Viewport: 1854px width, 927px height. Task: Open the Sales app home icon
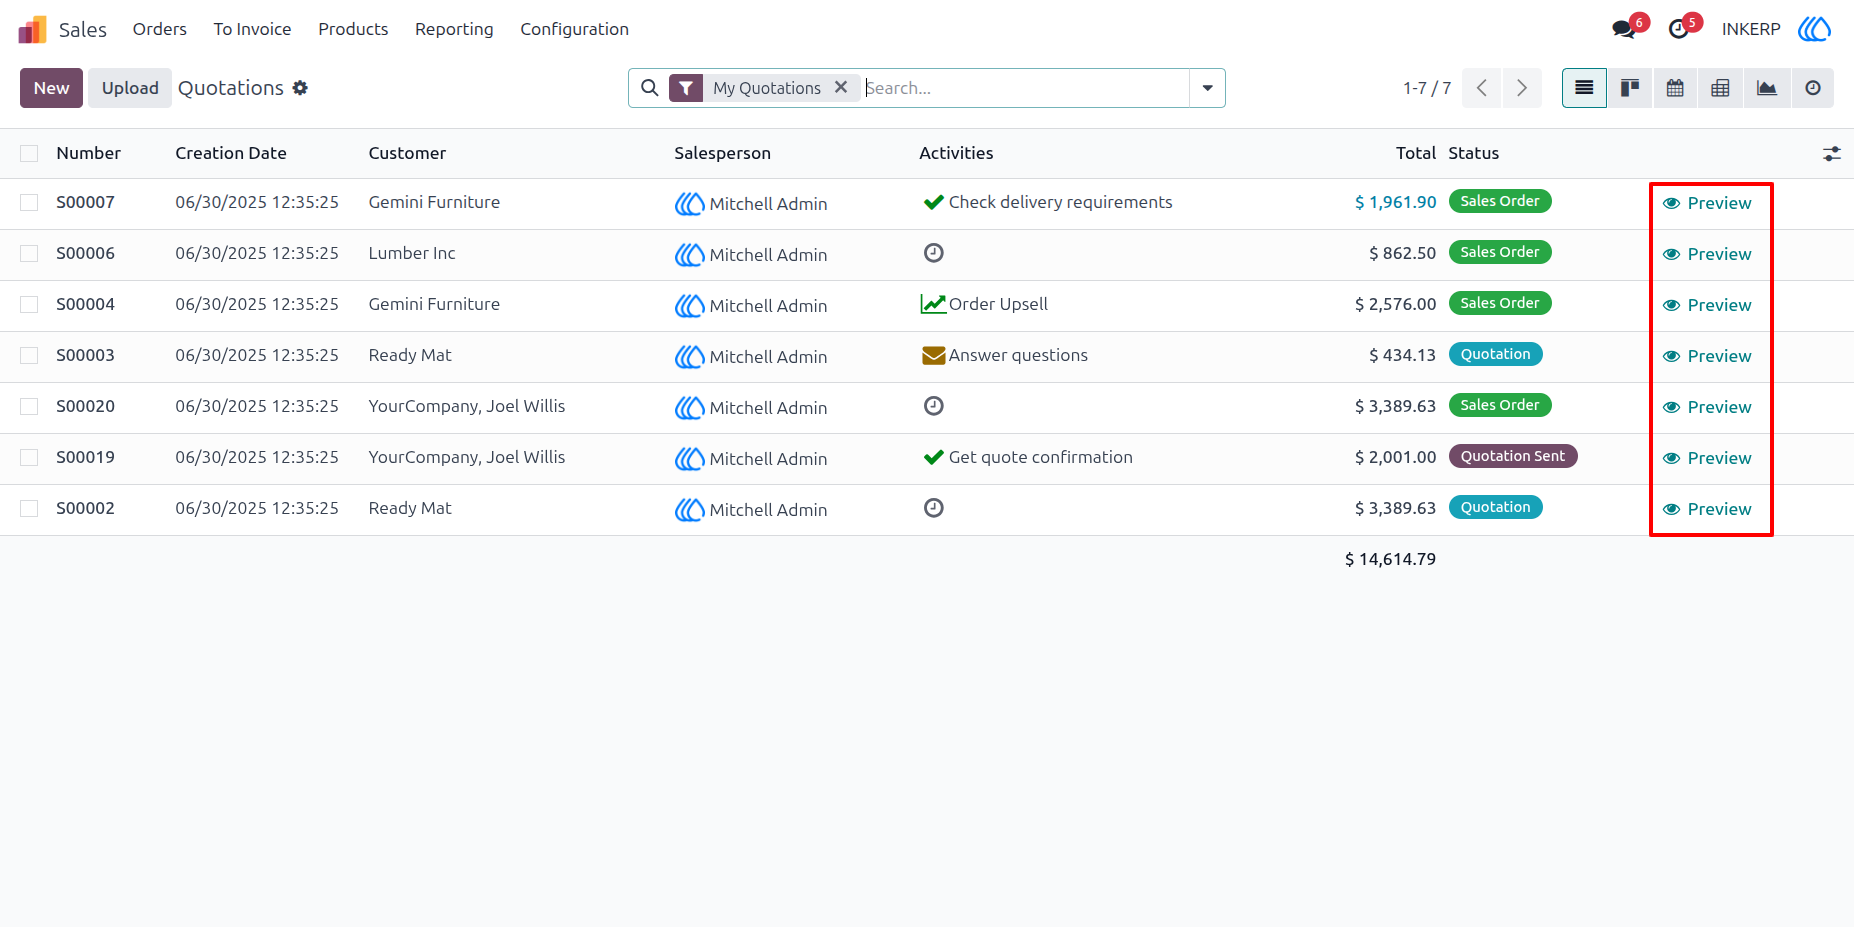point(32,29)
